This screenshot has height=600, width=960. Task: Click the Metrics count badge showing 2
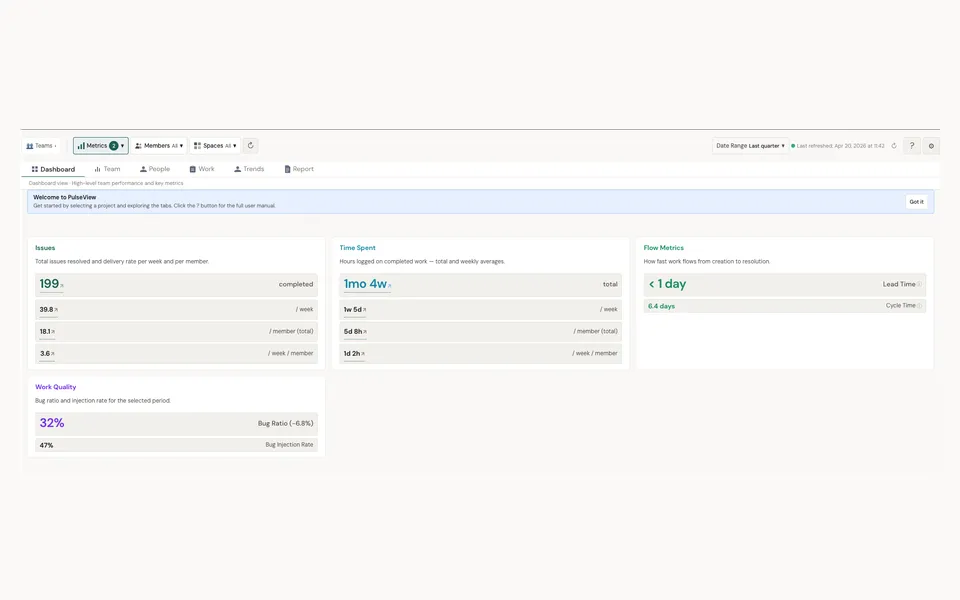pos(113,146)
